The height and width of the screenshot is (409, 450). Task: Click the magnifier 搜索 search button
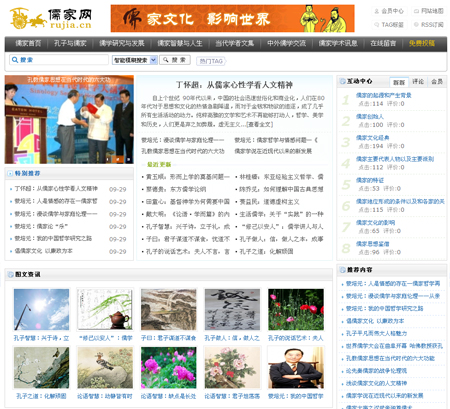tap(175, 60)
